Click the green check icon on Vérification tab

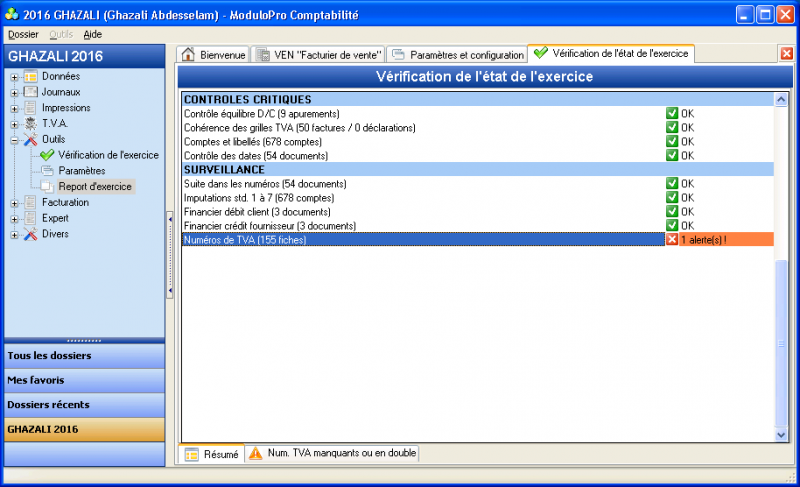tap(541, 53)
